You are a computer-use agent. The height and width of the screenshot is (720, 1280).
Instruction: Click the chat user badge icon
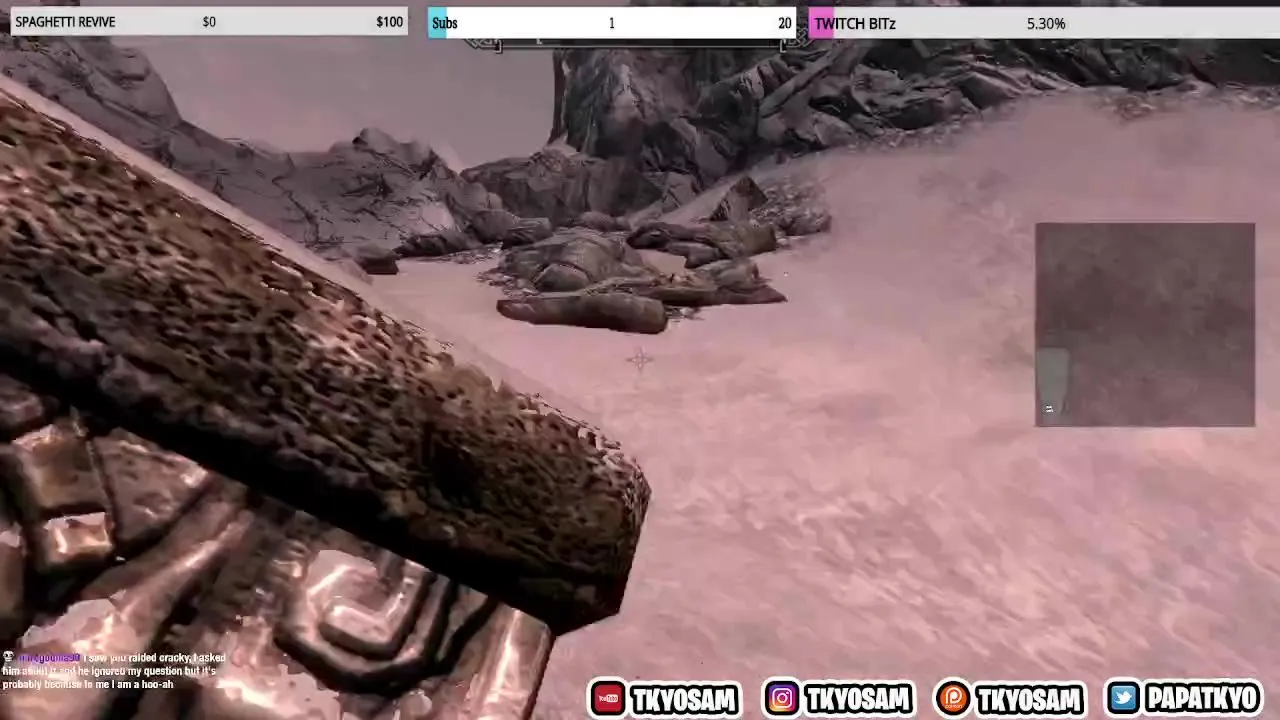pos(8,657)
